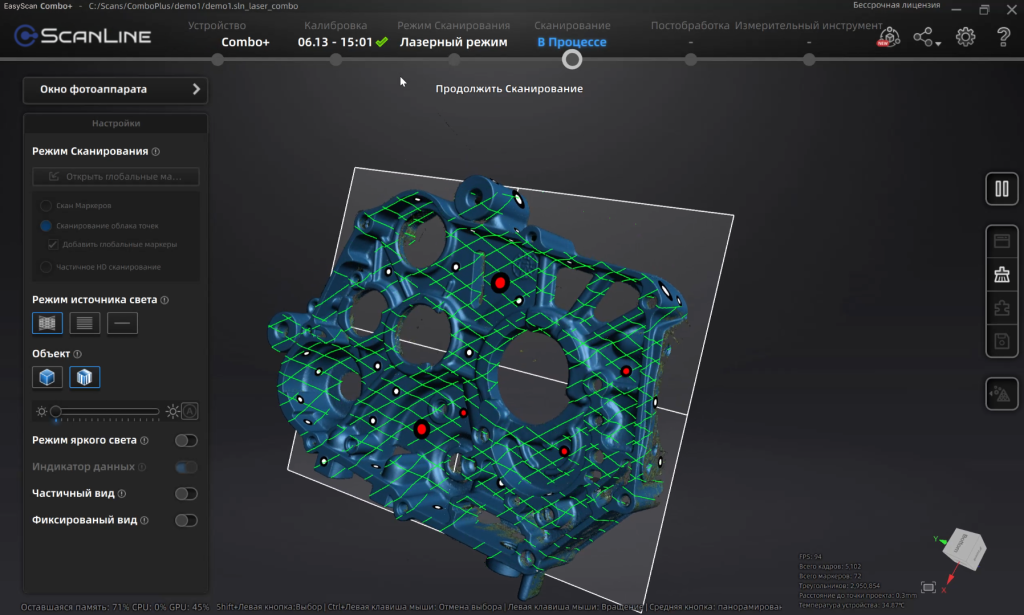Turn on the Фиксированый вид switch
The image size is (1024, 615).
tap(186, 520)
